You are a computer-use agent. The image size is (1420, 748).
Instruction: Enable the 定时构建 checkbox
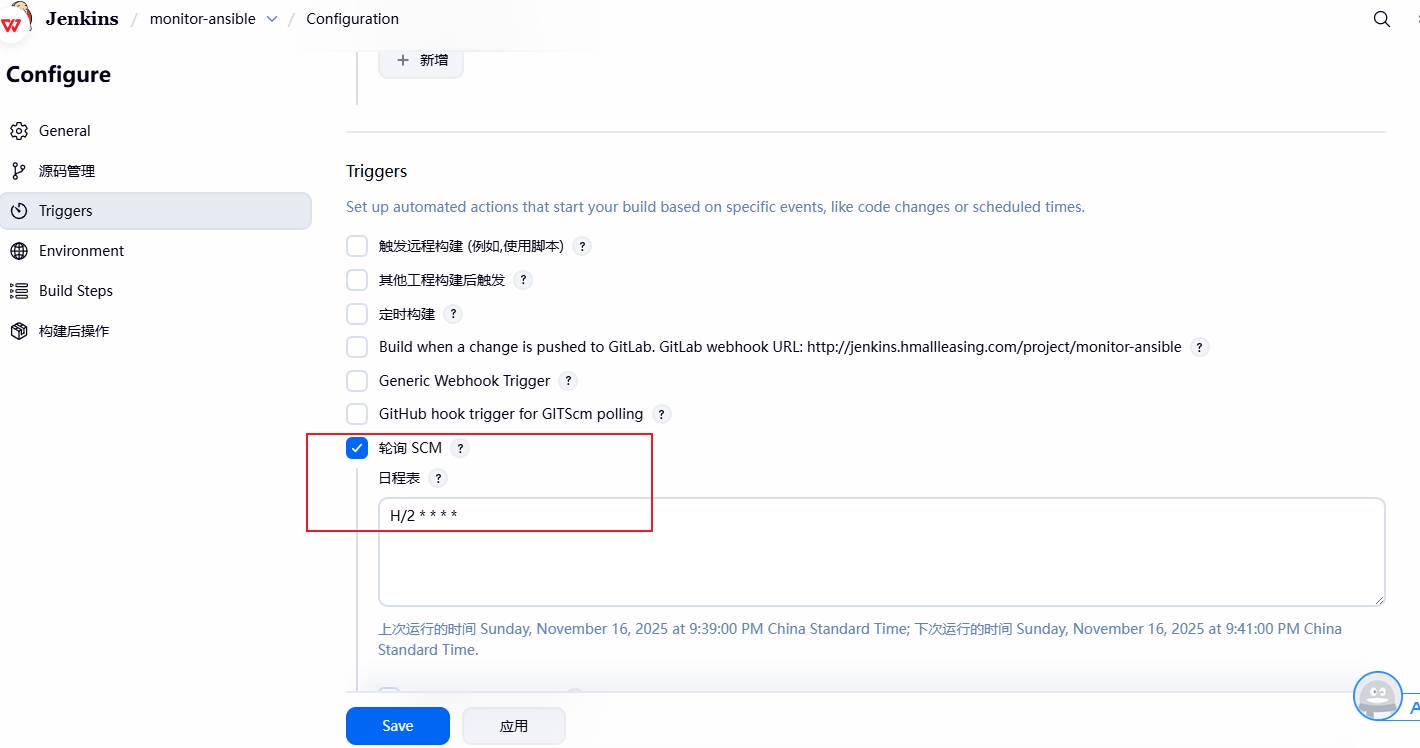tap(357, 314)
